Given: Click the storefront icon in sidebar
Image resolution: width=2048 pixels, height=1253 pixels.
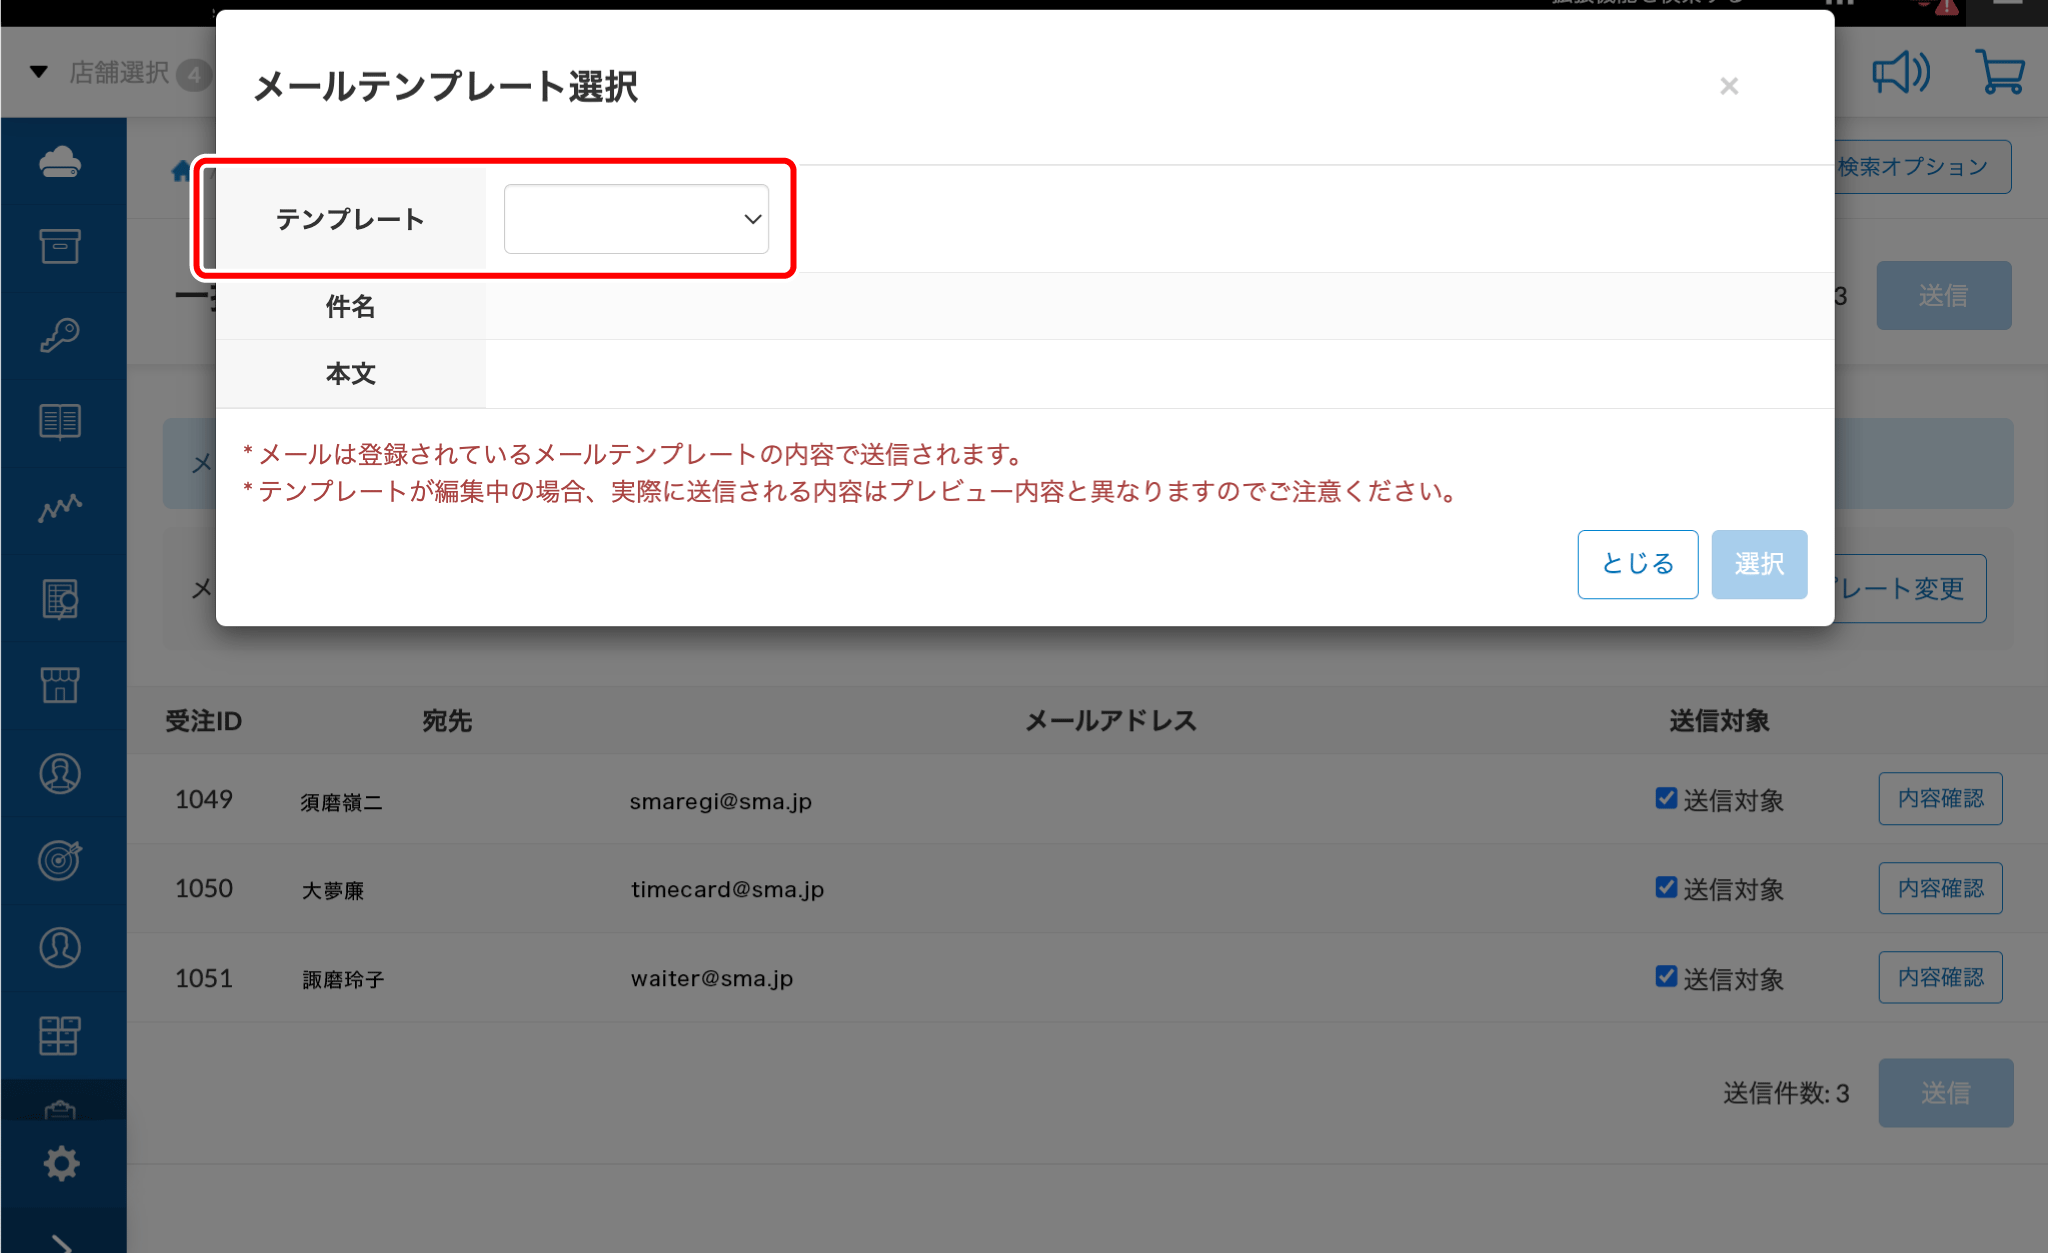Looking at the screenshot, I should 60,685.
